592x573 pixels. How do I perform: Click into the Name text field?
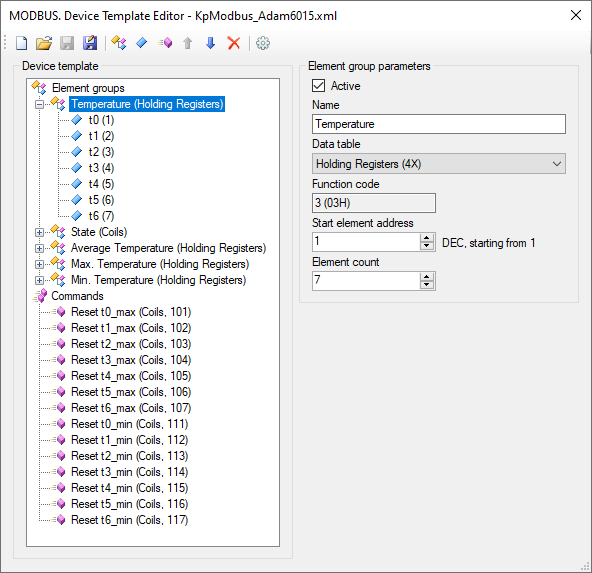[439, 124]
